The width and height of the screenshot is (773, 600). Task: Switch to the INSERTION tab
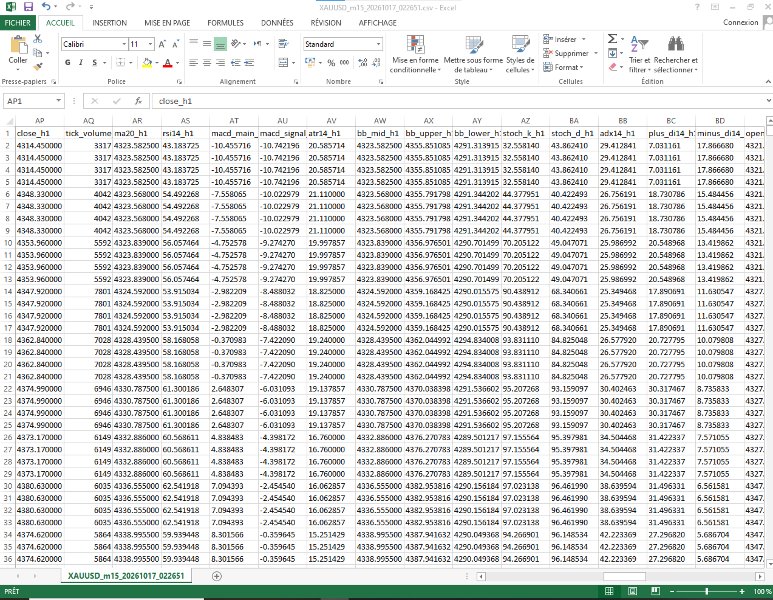coord(109,23)
